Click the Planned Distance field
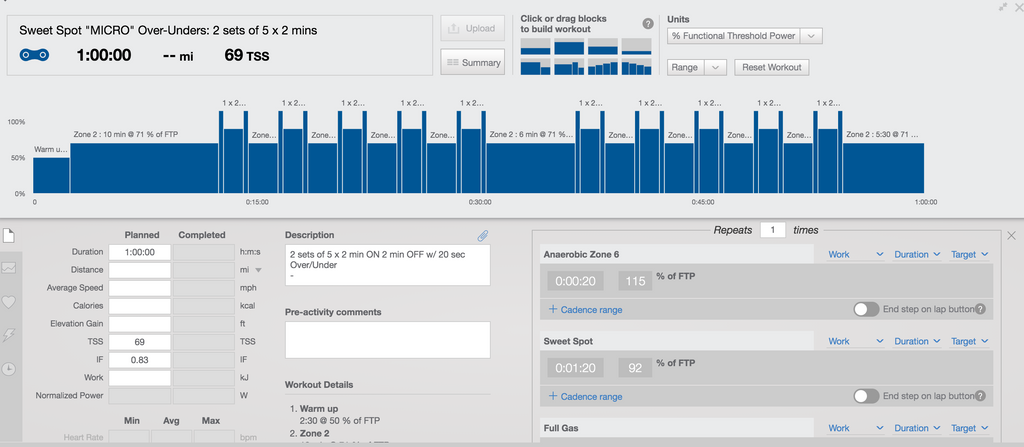The width and height of the screenshot is (1024, 447). coord(140,270)
